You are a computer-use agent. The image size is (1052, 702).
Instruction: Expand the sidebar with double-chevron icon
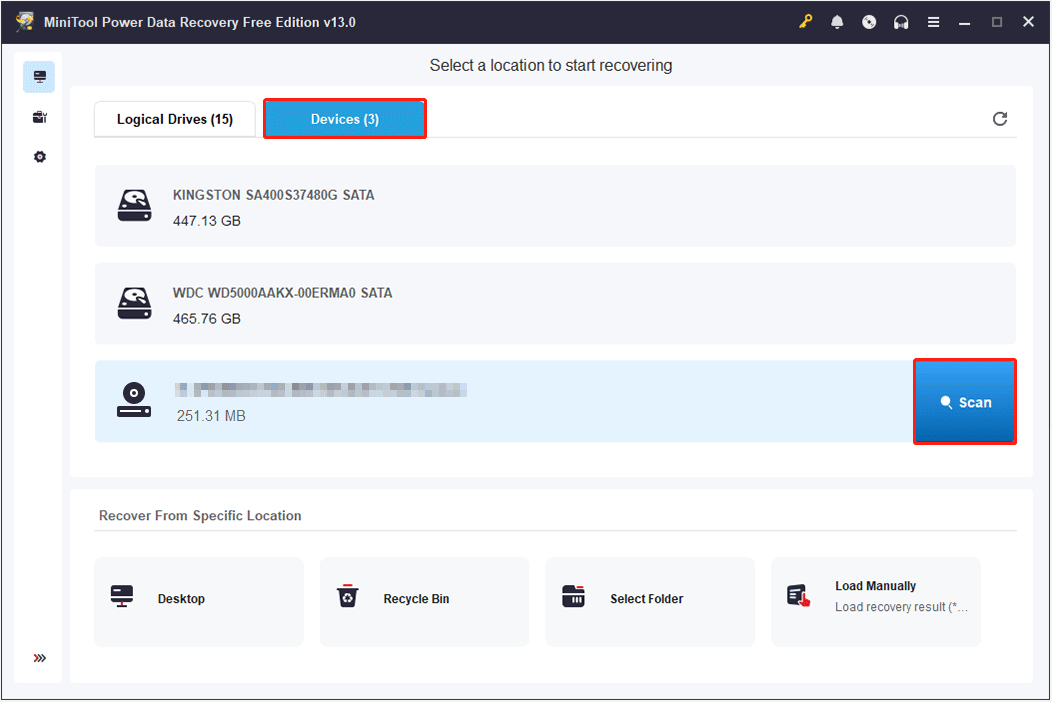40,658
